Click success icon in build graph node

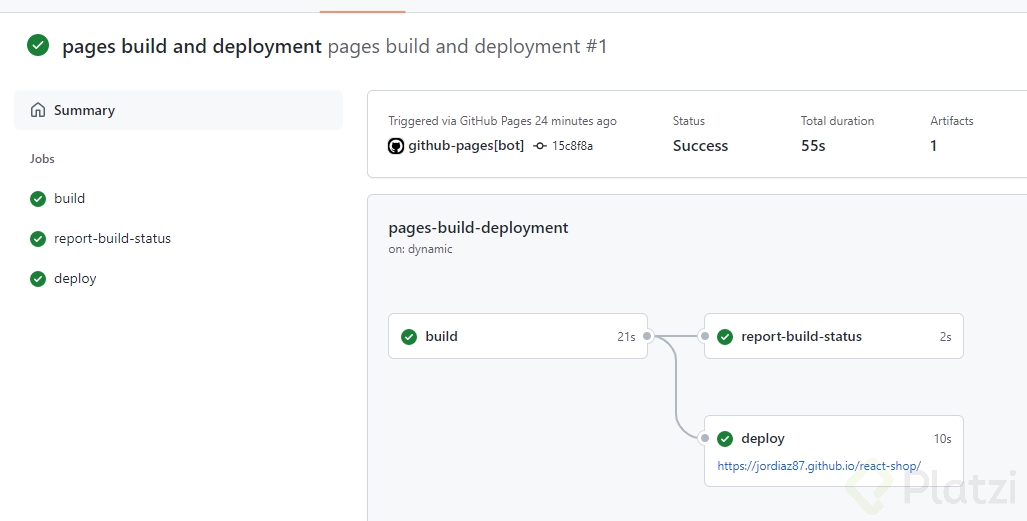pyautogui.click(x=409, y=337)
